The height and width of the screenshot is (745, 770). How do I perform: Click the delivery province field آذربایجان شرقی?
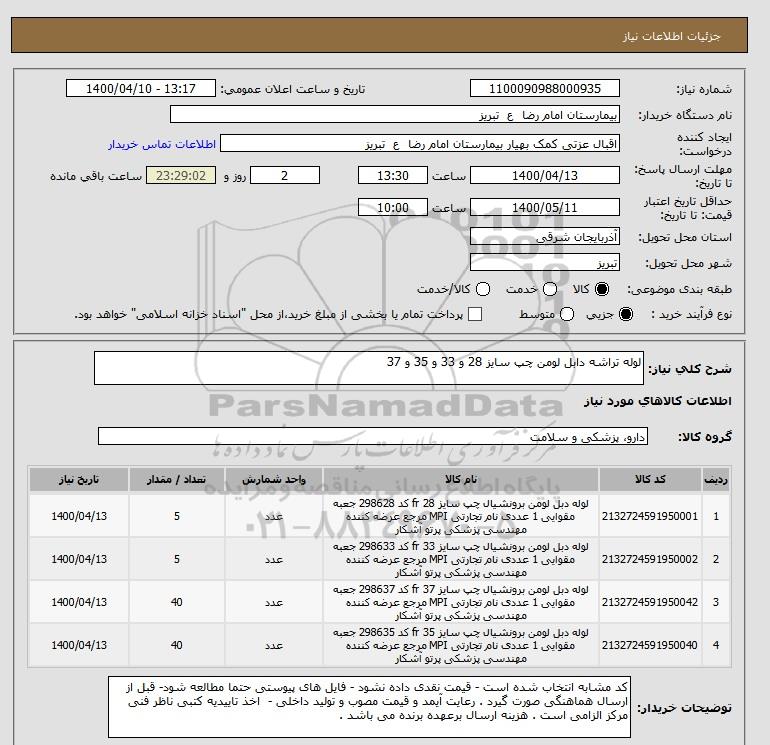pos(545,237)
